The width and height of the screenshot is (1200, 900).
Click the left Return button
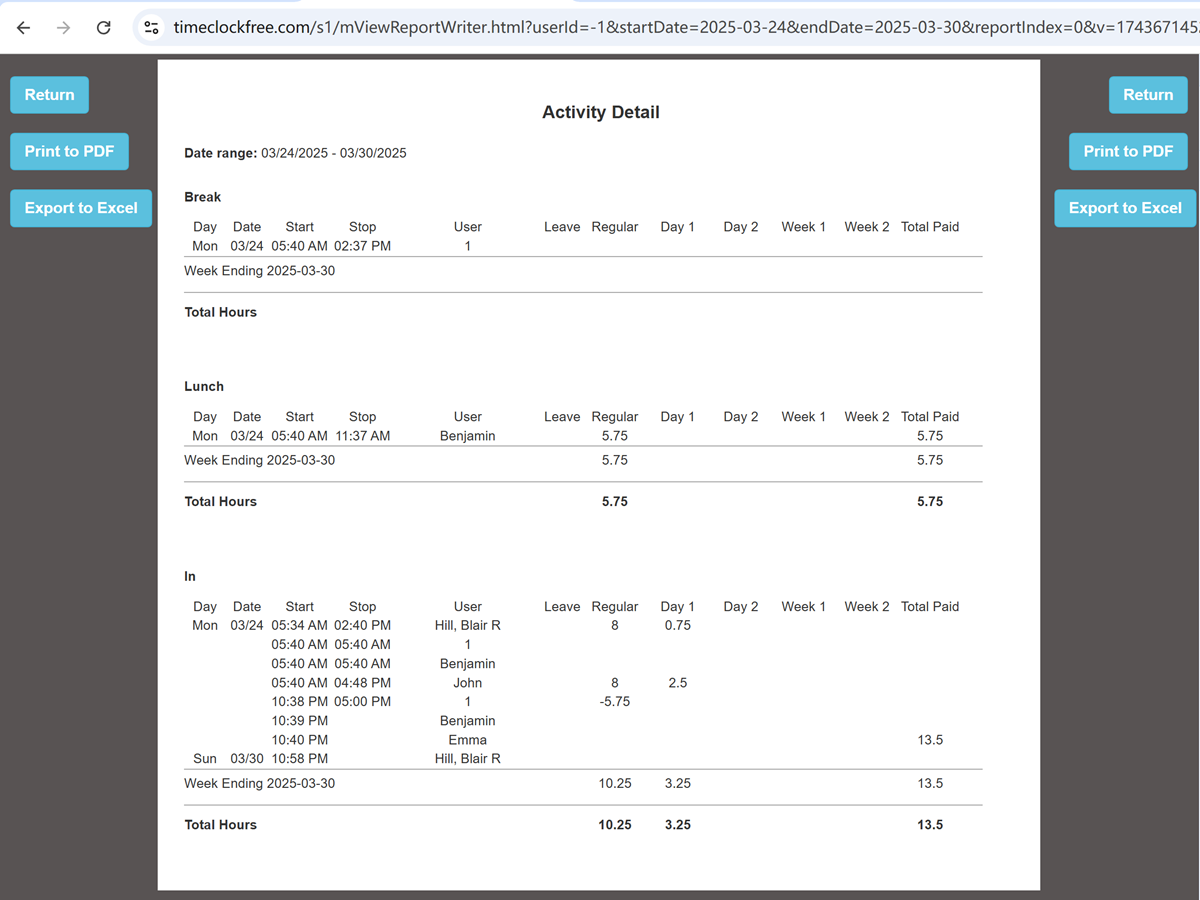pyautogui.click(x=50, y=95)
